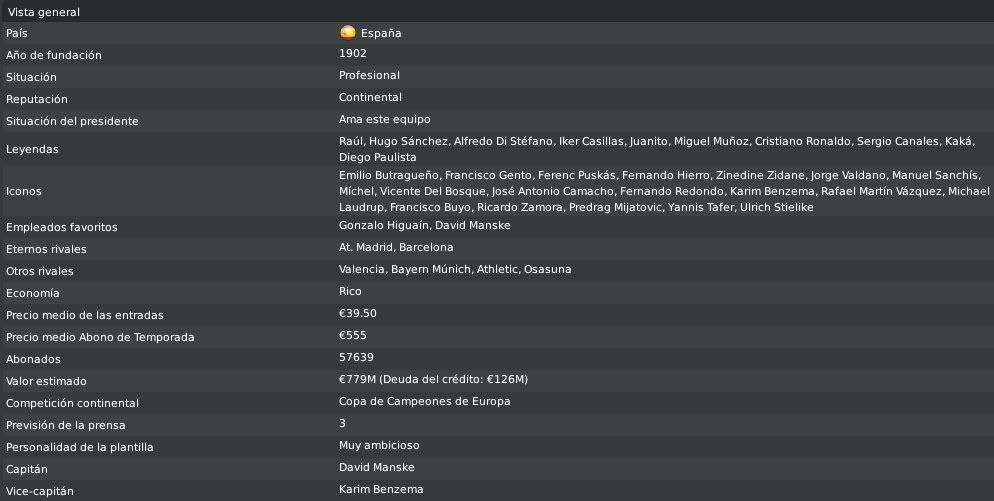Select David Manske in Empleados favoritos
Viewport: 994px width, 501px height.
click(x=473, y=225)
